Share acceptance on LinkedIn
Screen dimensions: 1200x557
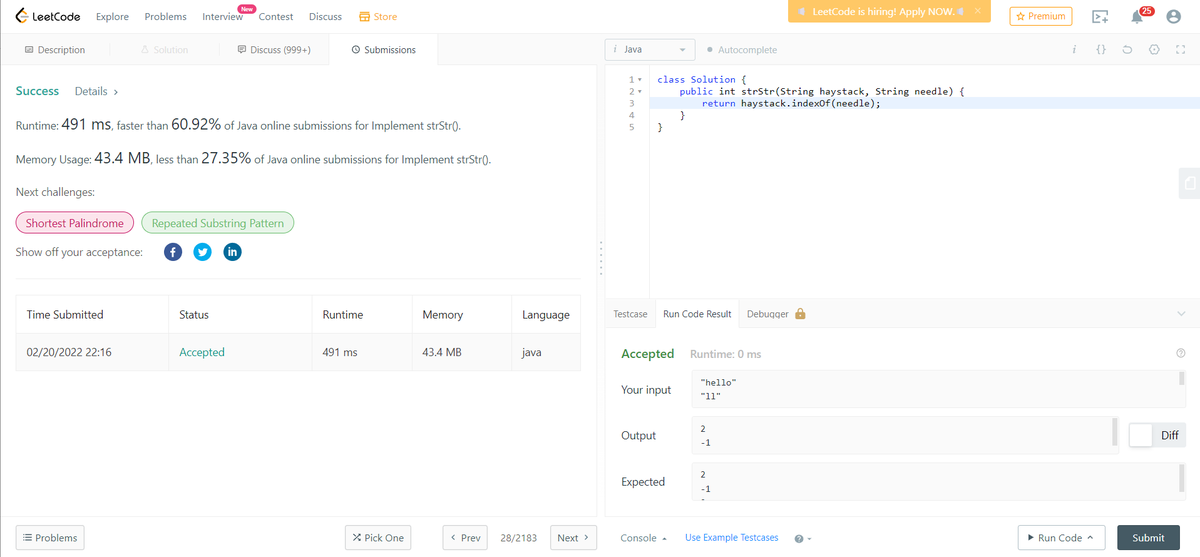232,252
